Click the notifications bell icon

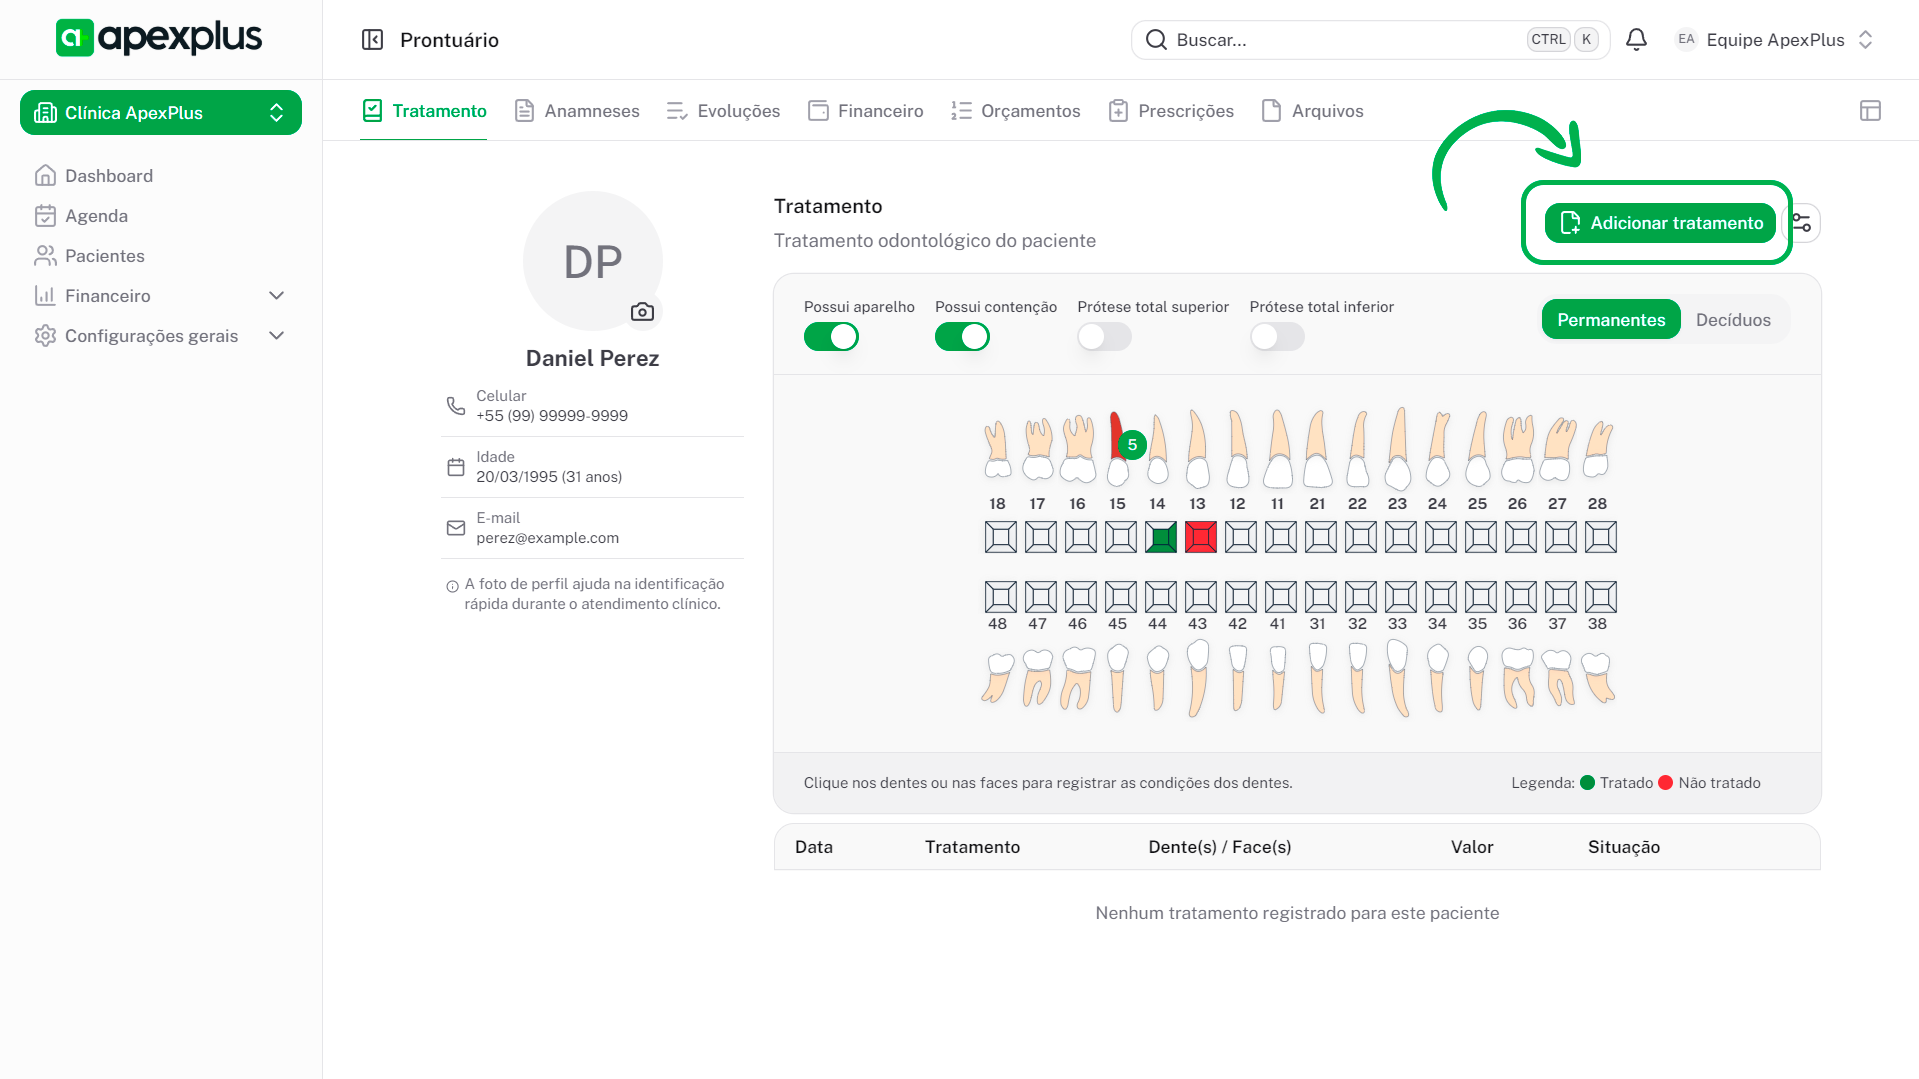1636,40
